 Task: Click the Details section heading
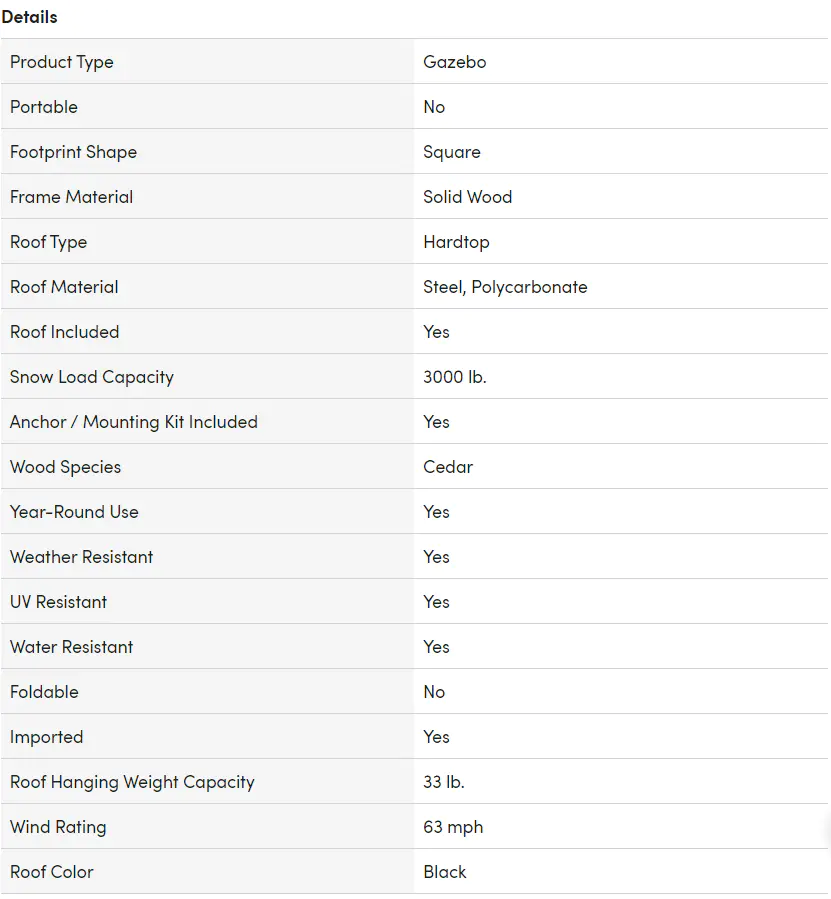(30, 17)
